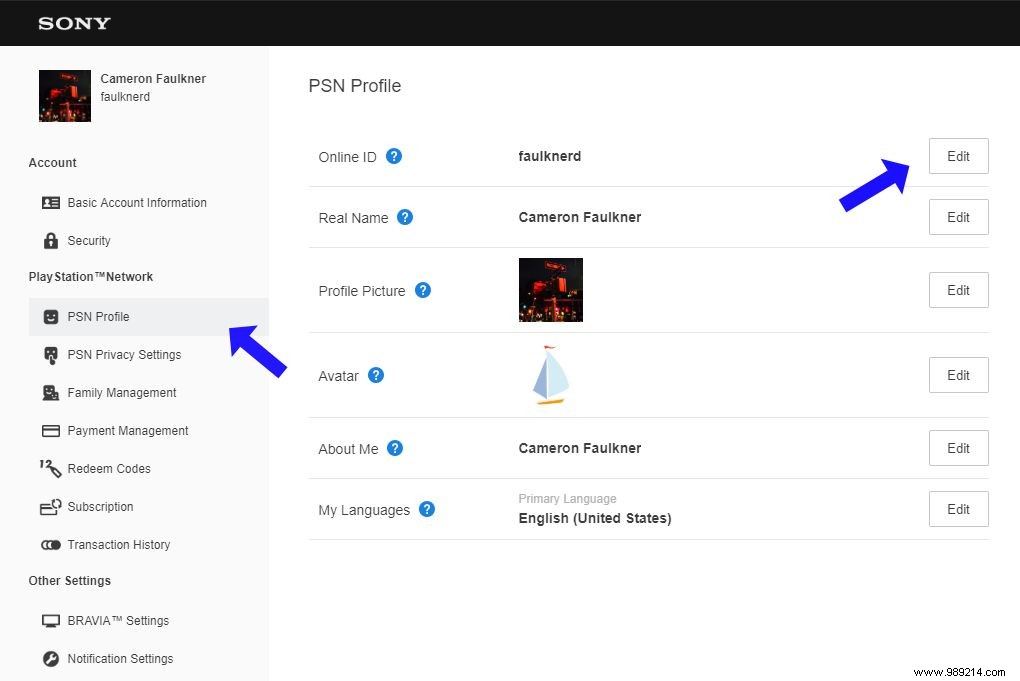
Task: Edit the About Me description
Action: [957, 448]
